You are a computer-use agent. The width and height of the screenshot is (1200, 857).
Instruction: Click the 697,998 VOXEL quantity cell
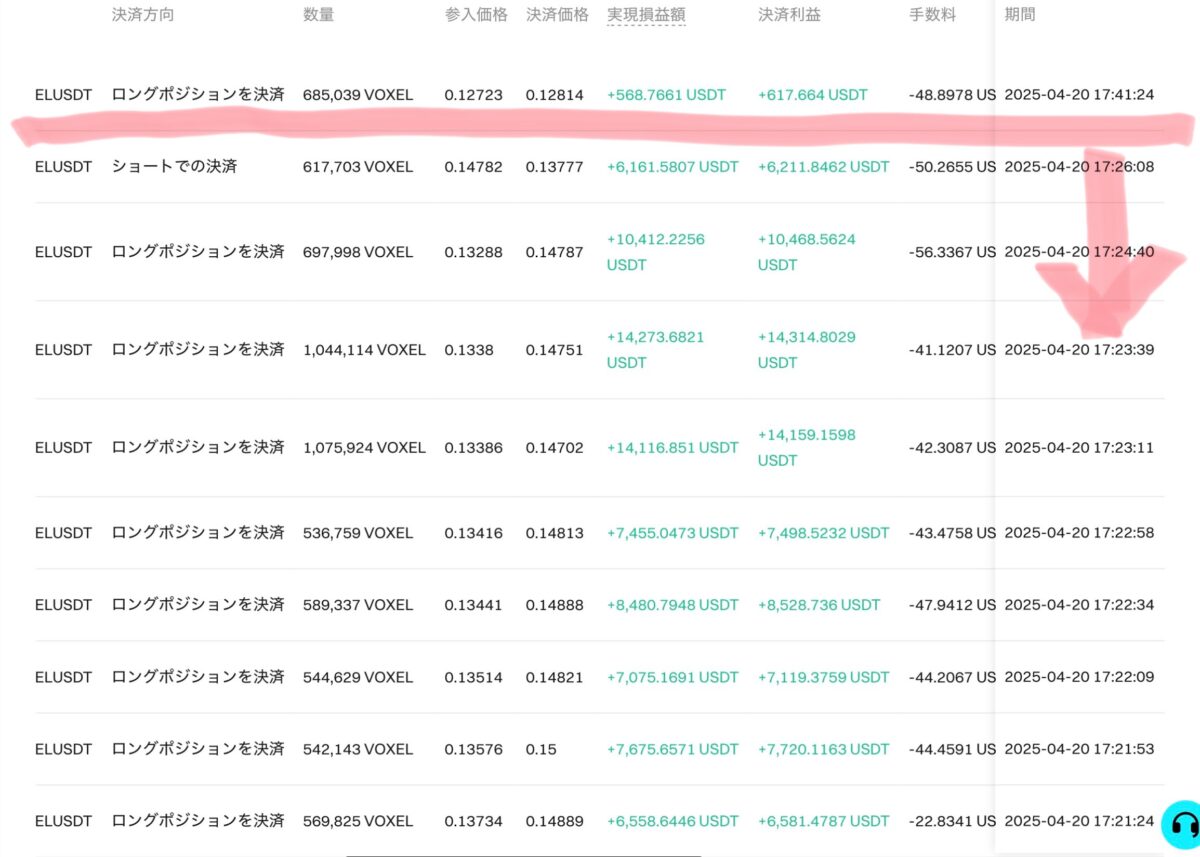click(x=358, y=252)
